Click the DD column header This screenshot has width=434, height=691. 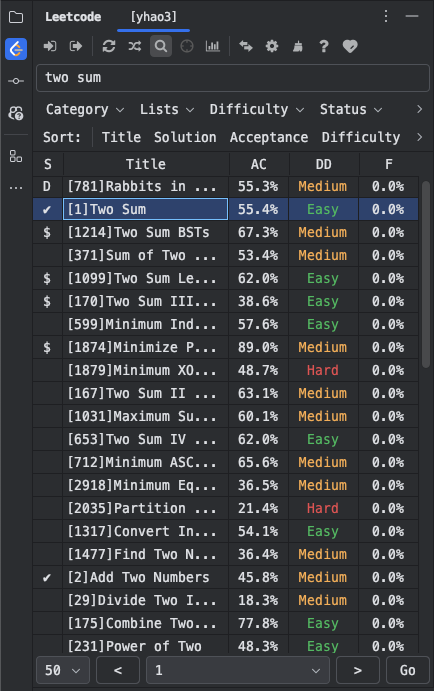click(323, 164)
